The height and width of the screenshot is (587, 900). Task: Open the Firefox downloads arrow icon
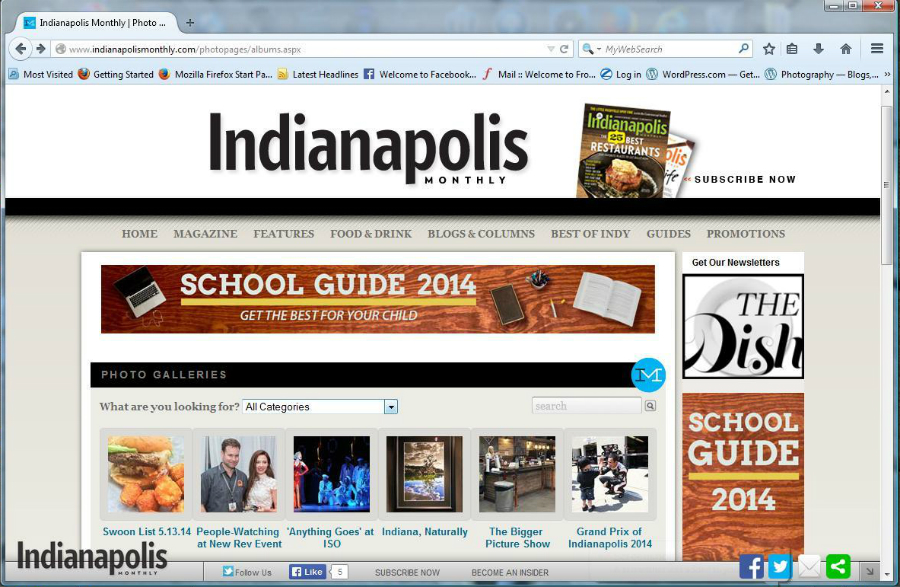818,48
